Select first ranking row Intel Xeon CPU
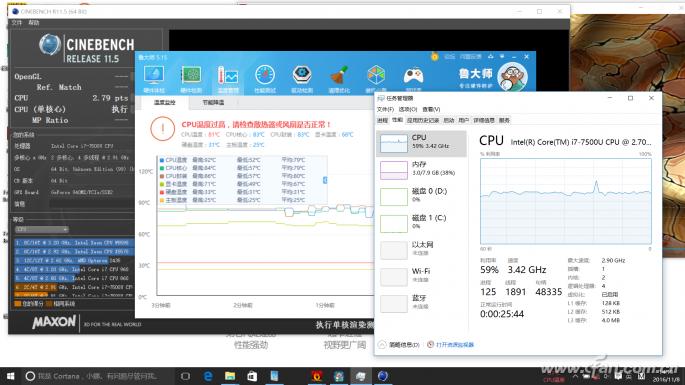685x385 pixels. pos(74,243)
